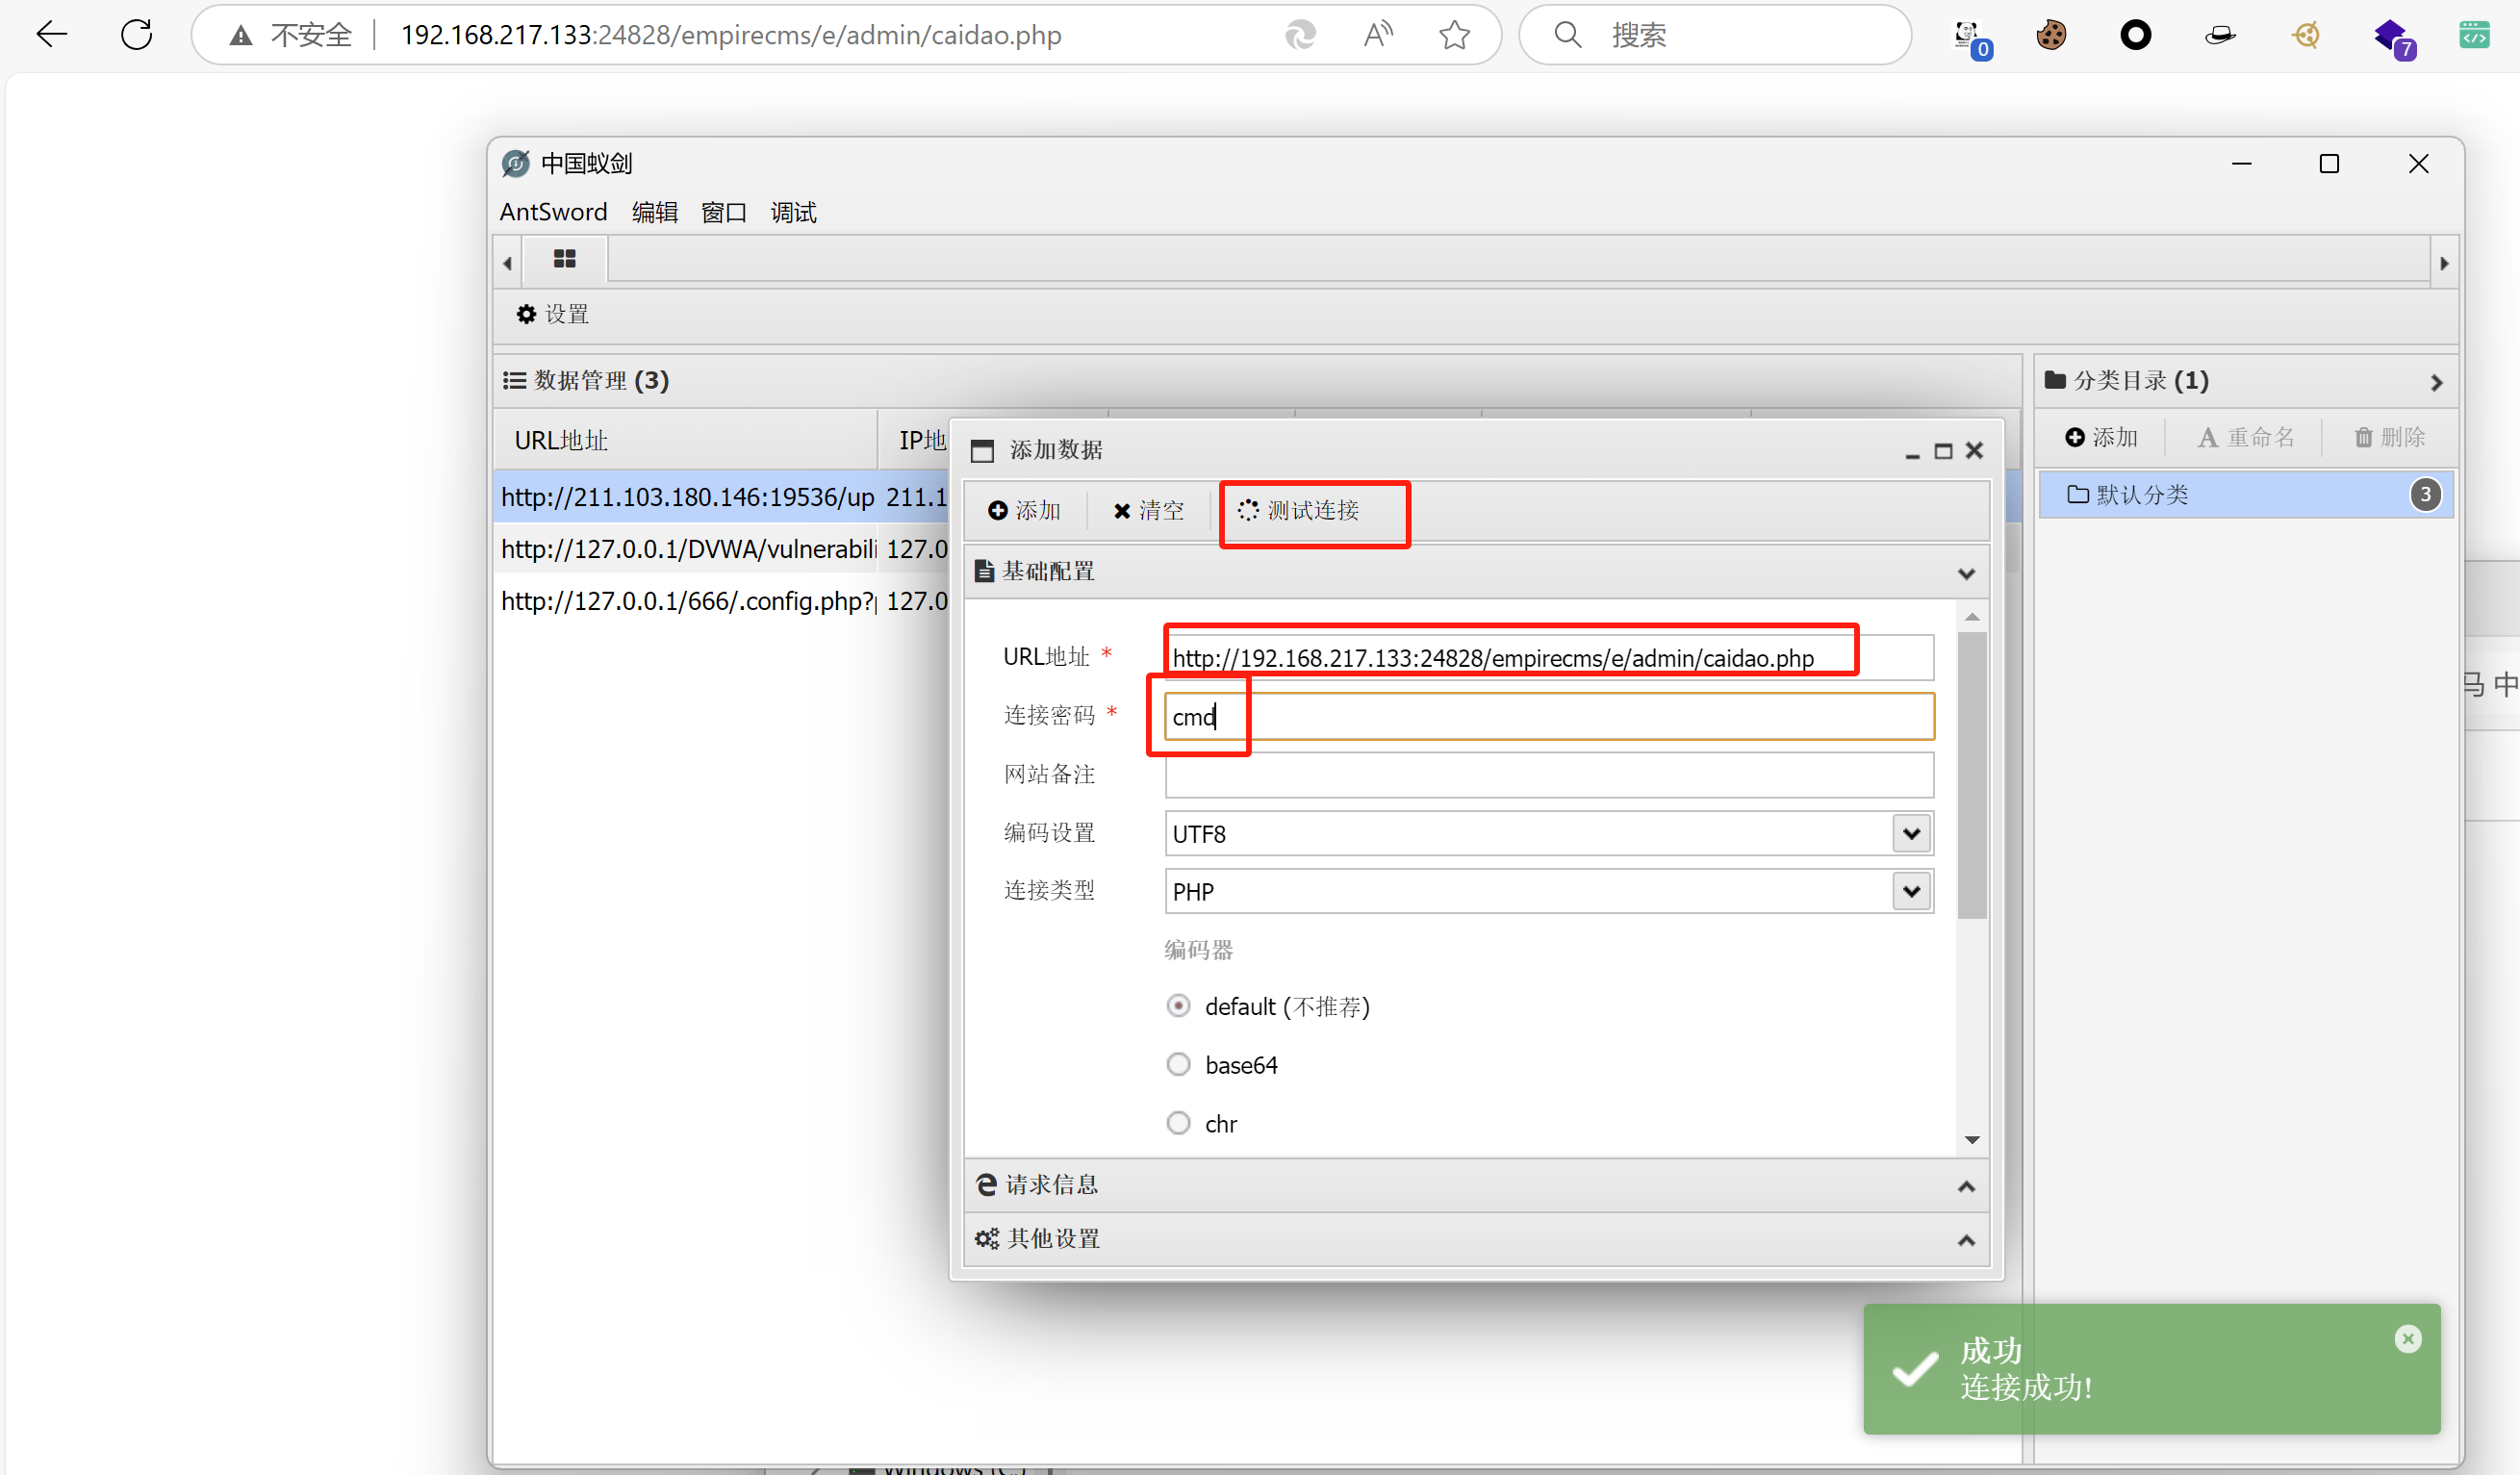Open the 调试 menu

(x=793, y=212)
